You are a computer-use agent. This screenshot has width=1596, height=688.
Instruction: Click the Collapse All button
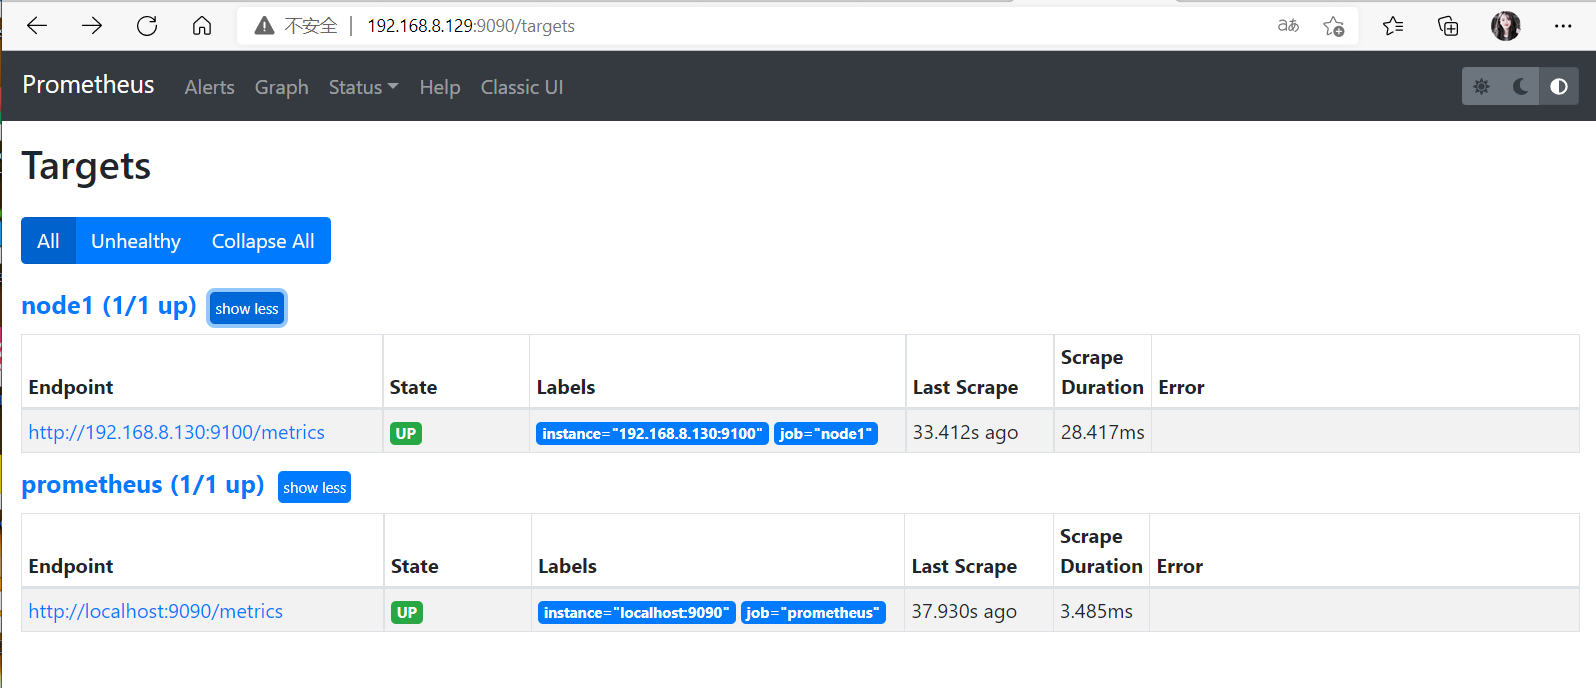point(263,241)
